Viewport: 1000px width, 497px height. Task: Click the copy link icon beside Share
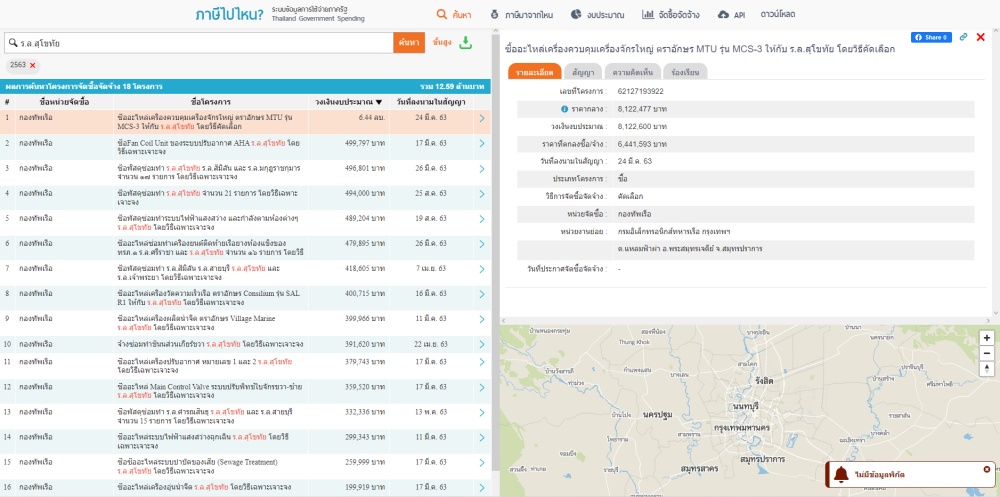coord(963,37)
